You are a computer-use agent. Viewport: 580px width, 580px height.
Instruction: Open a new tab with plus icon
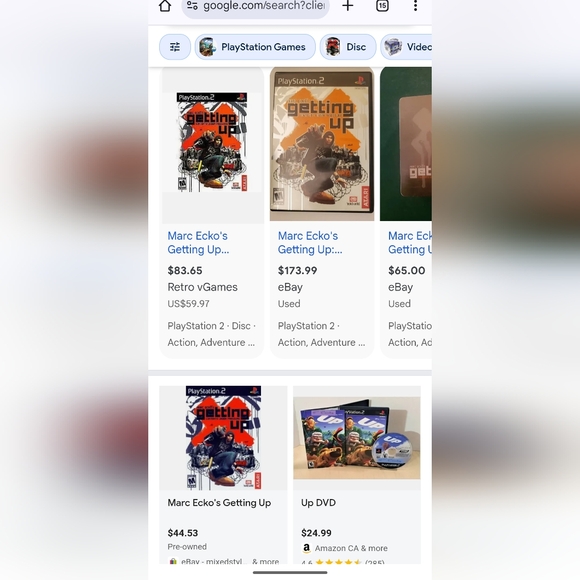(x=347, y=5)
